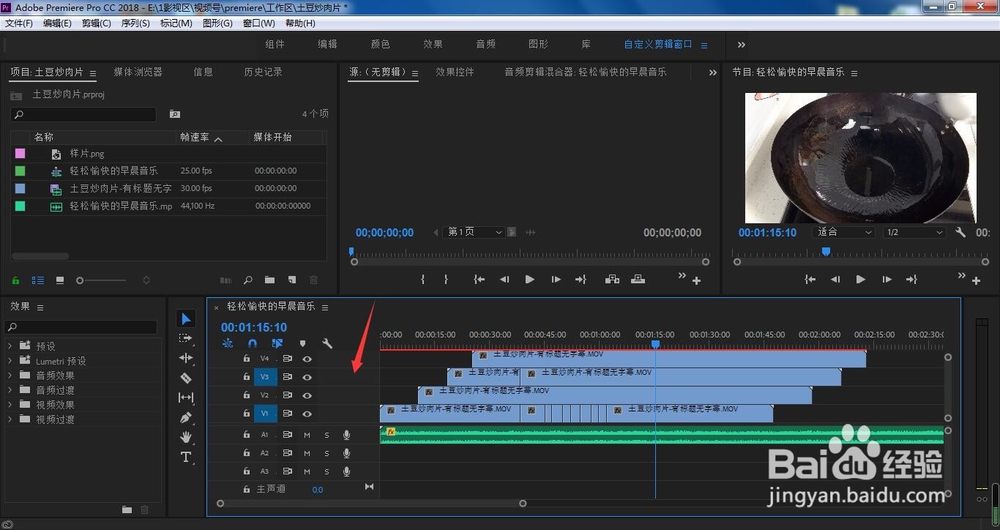Image resolution: width=1000 pixels, height=530 pixels.
Task: Click the Program monitor playhead marker
Action: pyautogui.click(x=826, y=252)
